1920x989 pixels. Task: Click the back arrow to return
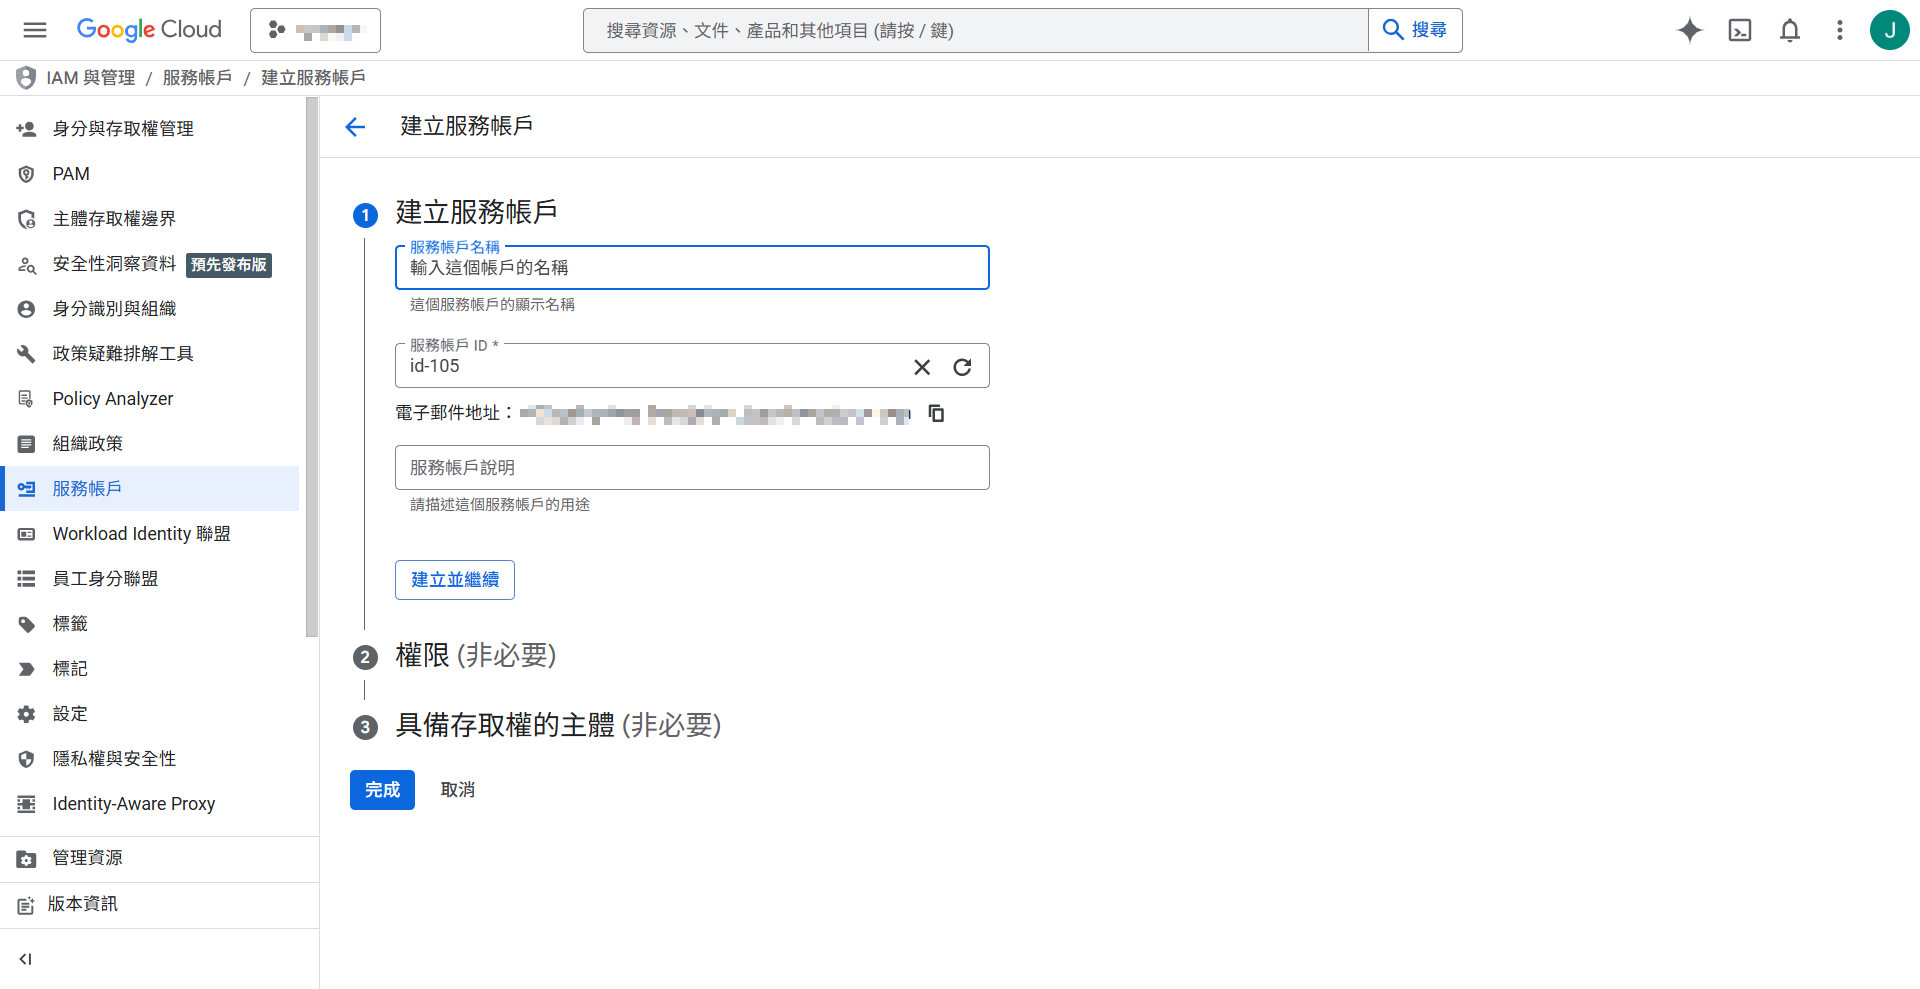(355, 127)
